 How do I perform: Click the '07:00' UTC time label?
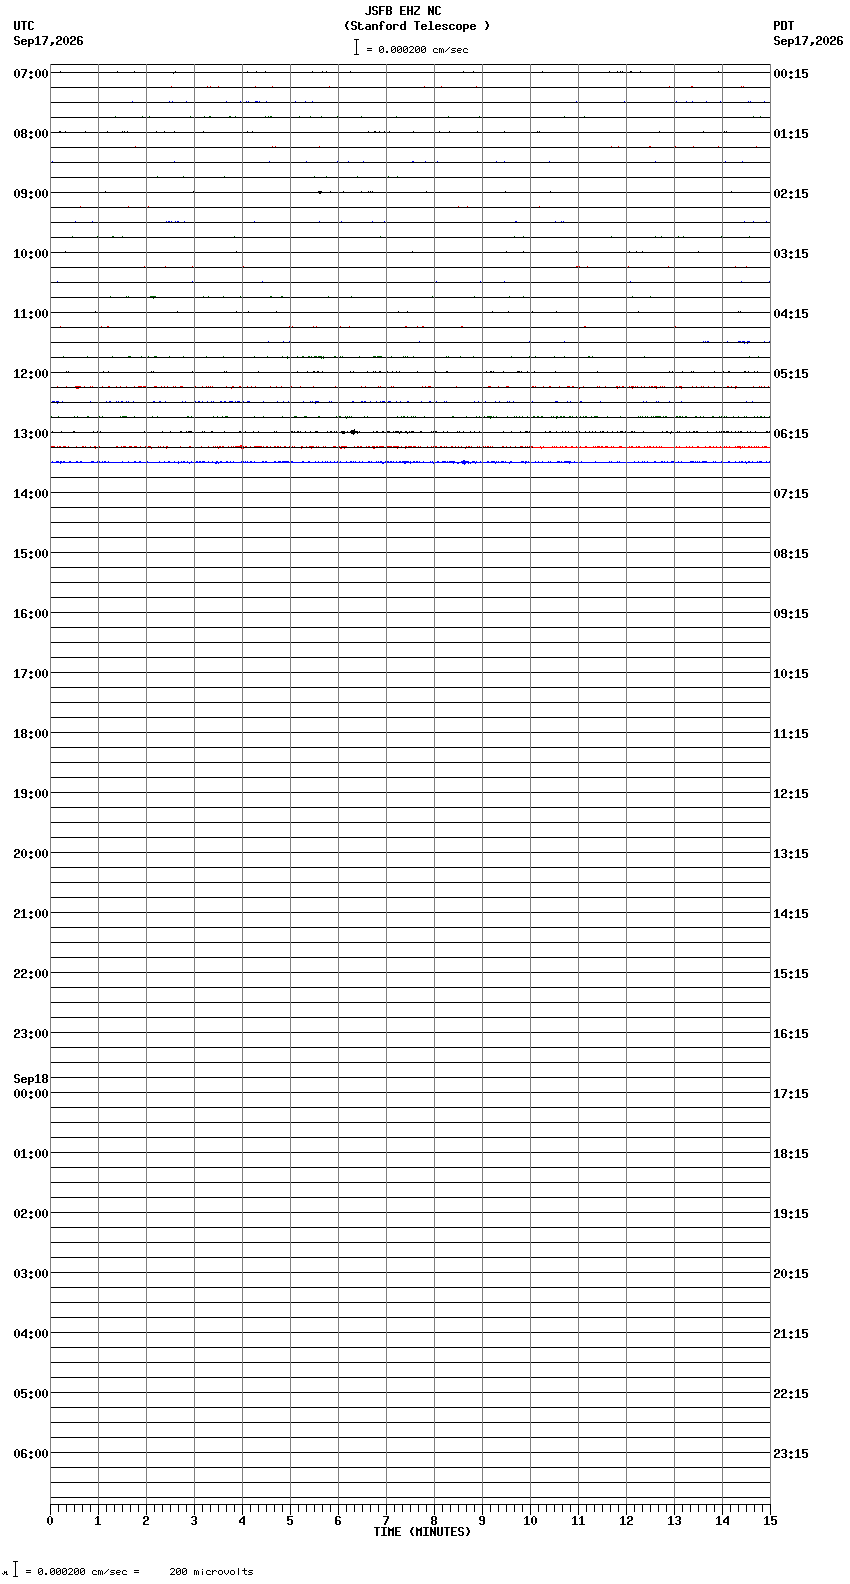[31, 74]
